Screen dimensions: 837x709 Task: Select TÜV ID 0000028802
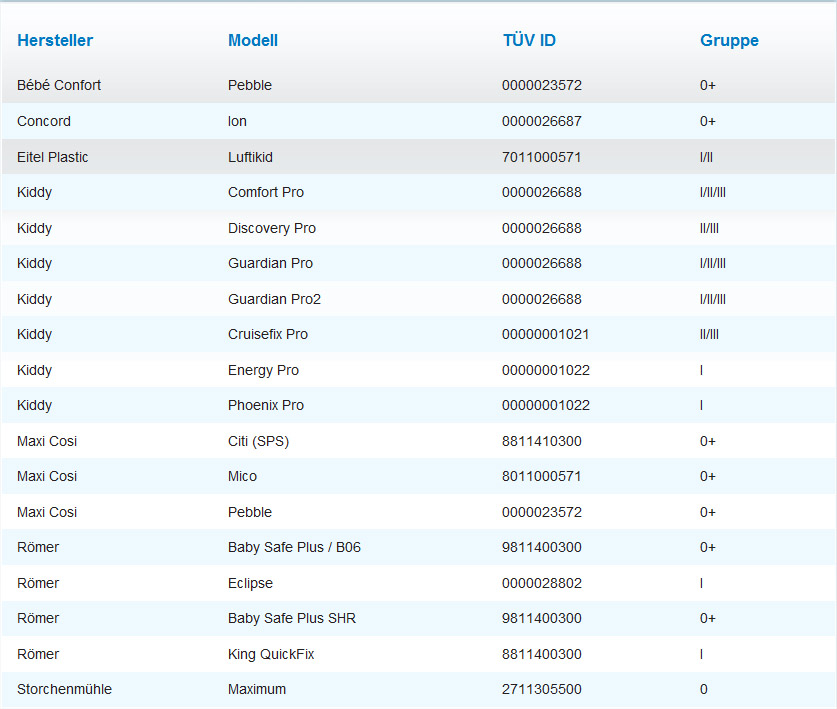pyautogui.click(x=541, y=583)
